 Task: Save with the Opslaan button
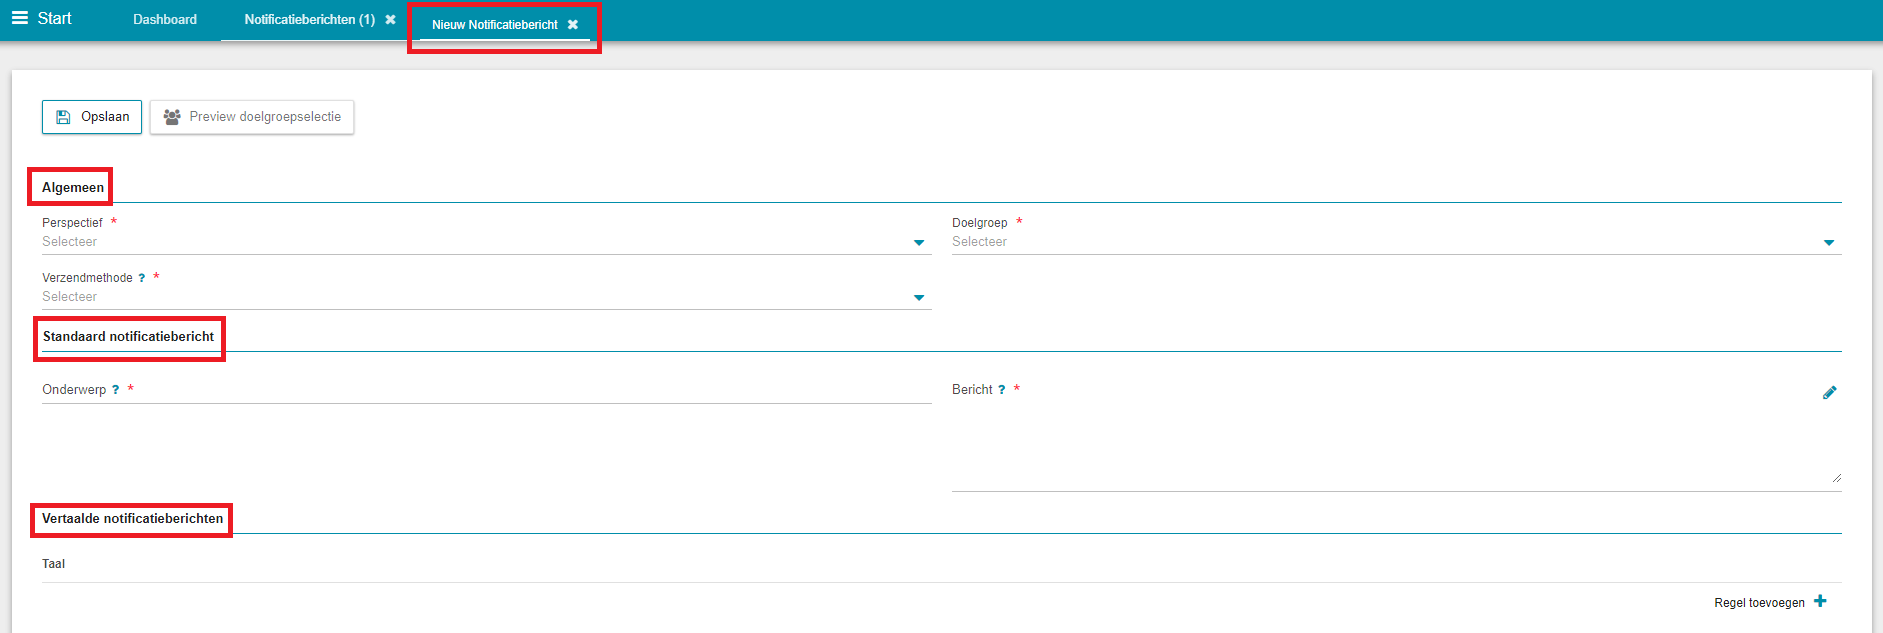[x=92, y=117]
